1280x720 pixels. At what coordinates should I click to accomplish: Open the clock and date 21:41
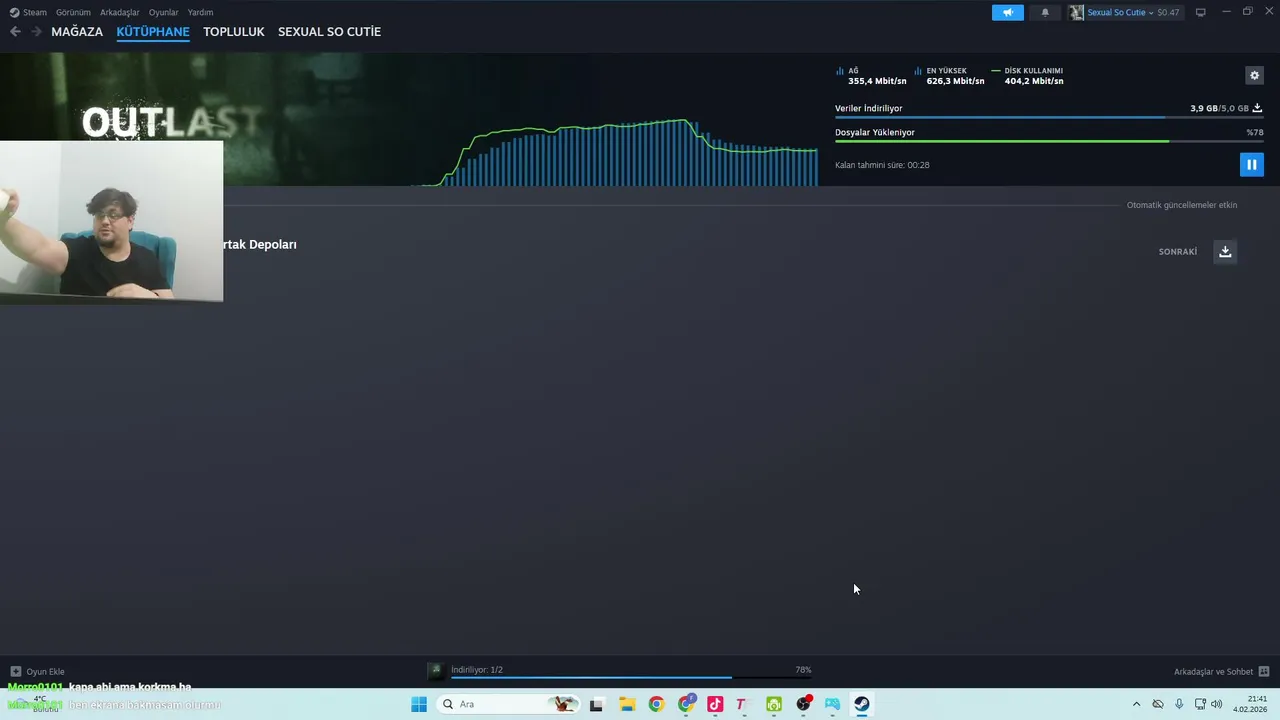pyautogui.click(x=1251, y=704)
